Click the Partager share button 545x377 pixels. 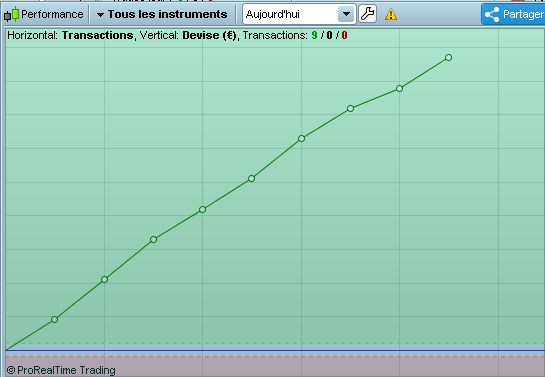pyautogui.click(x=513, y=14)
